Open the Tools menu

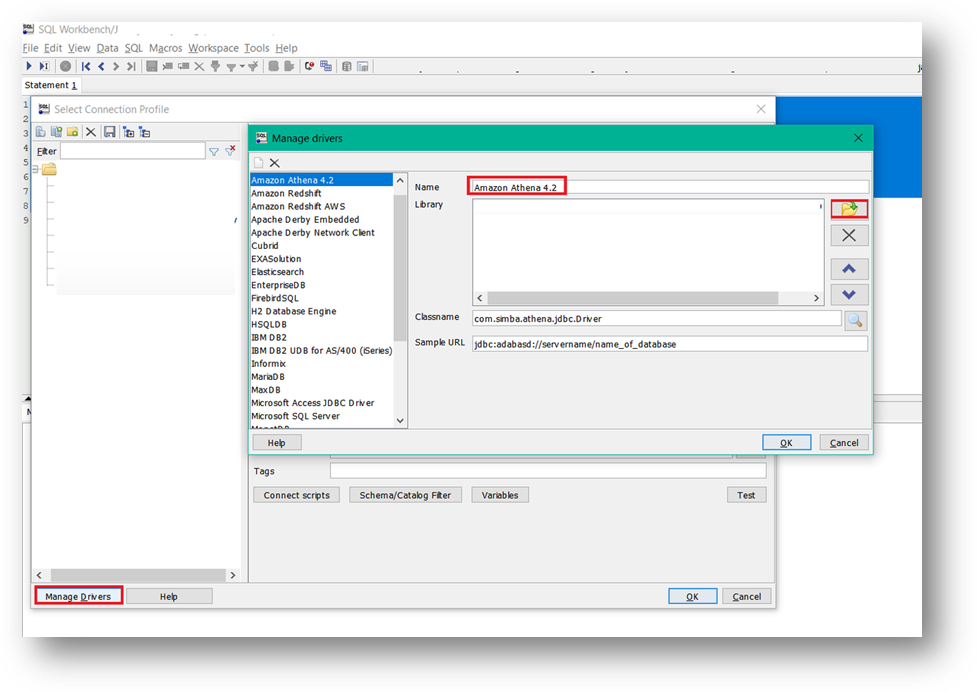point(257,48)
